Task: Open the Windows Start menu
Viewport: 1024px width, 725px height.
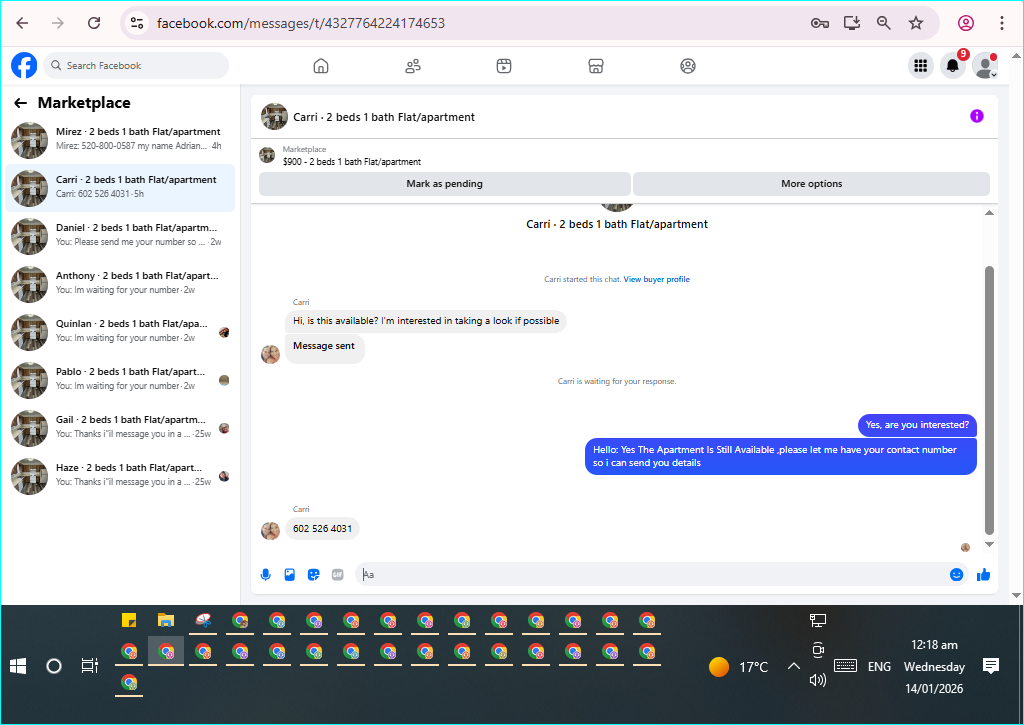Action: 18,666
